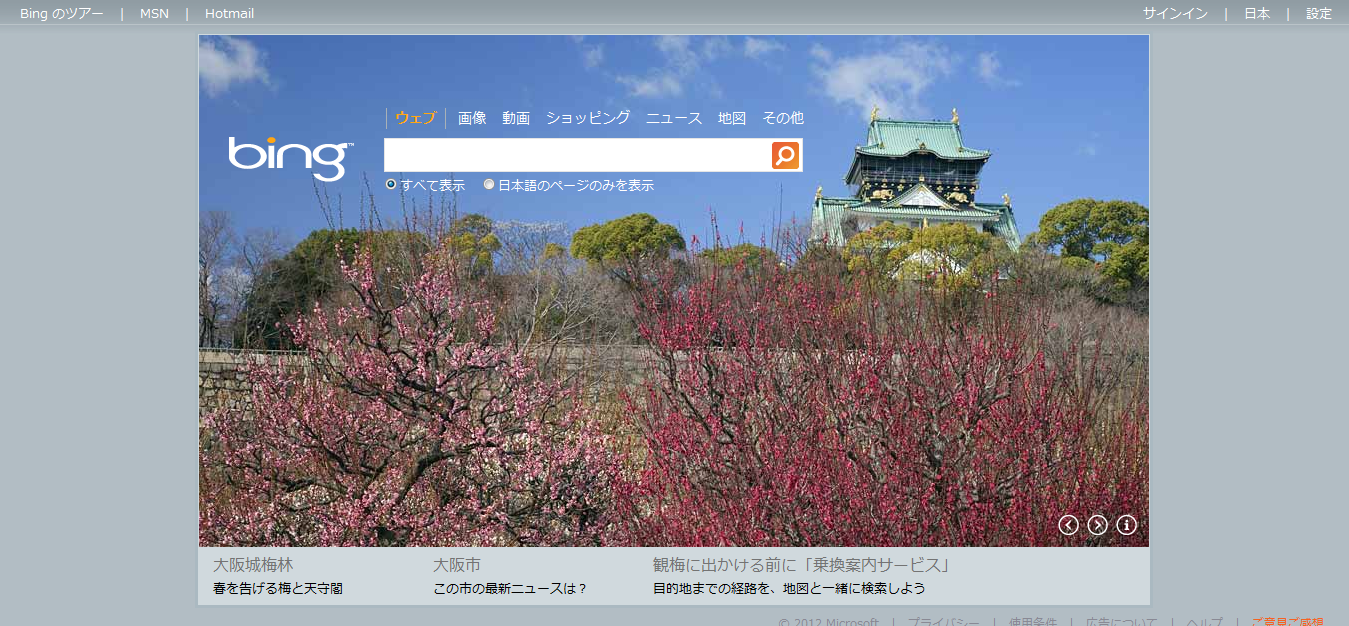Image resolution: width=1349 pixels, height=626 pixels.
Task: Open the ショッピング tab
Action: 588,118
